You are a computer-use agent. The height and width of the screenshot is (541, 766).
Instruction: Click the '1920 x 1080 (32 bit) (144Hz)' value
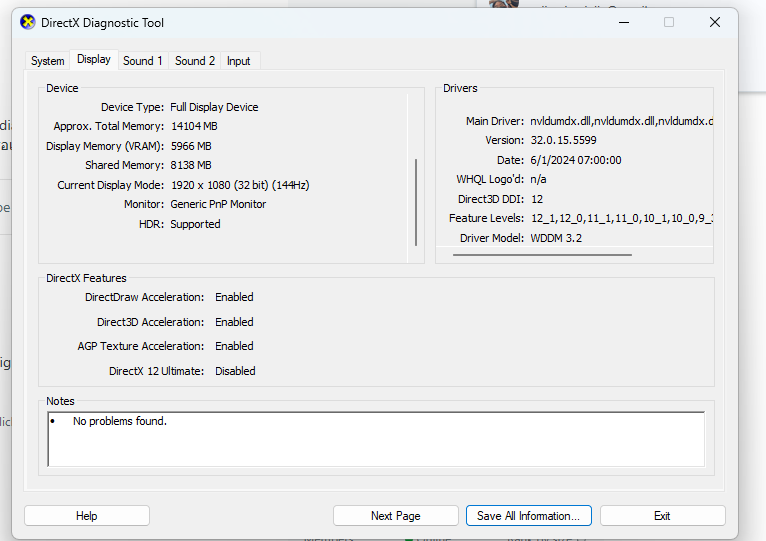tap(240, 185)
